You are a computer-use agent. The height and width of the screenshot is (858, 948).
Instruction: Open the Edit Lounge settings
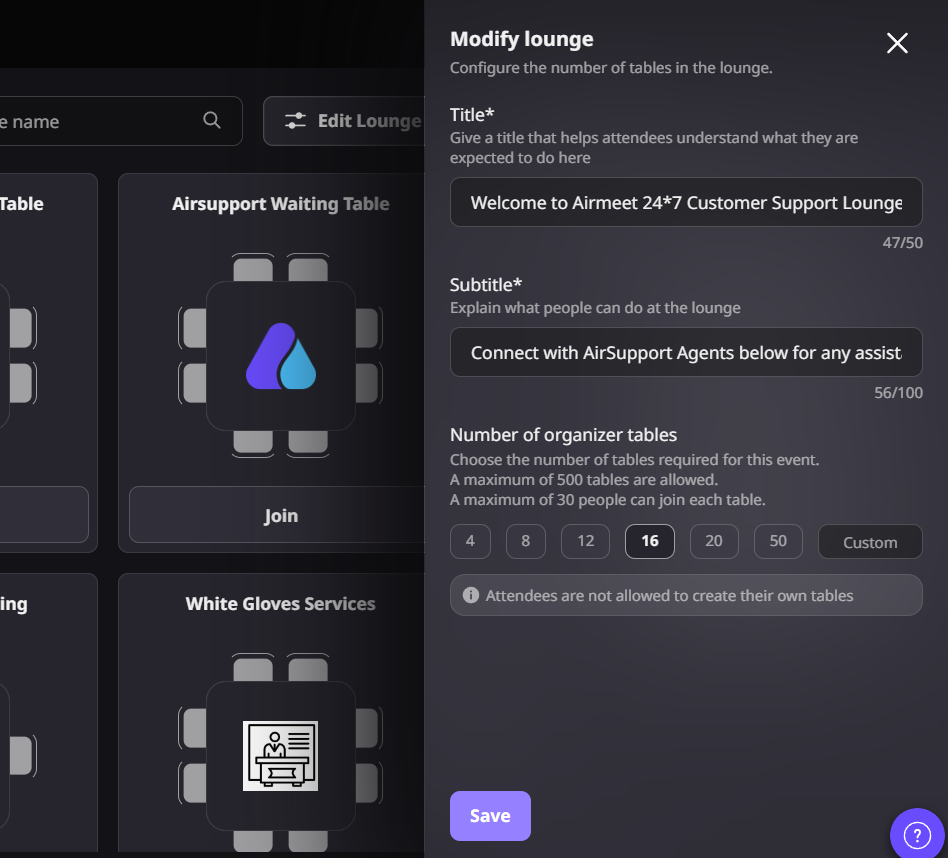click(x=344, y=121)
